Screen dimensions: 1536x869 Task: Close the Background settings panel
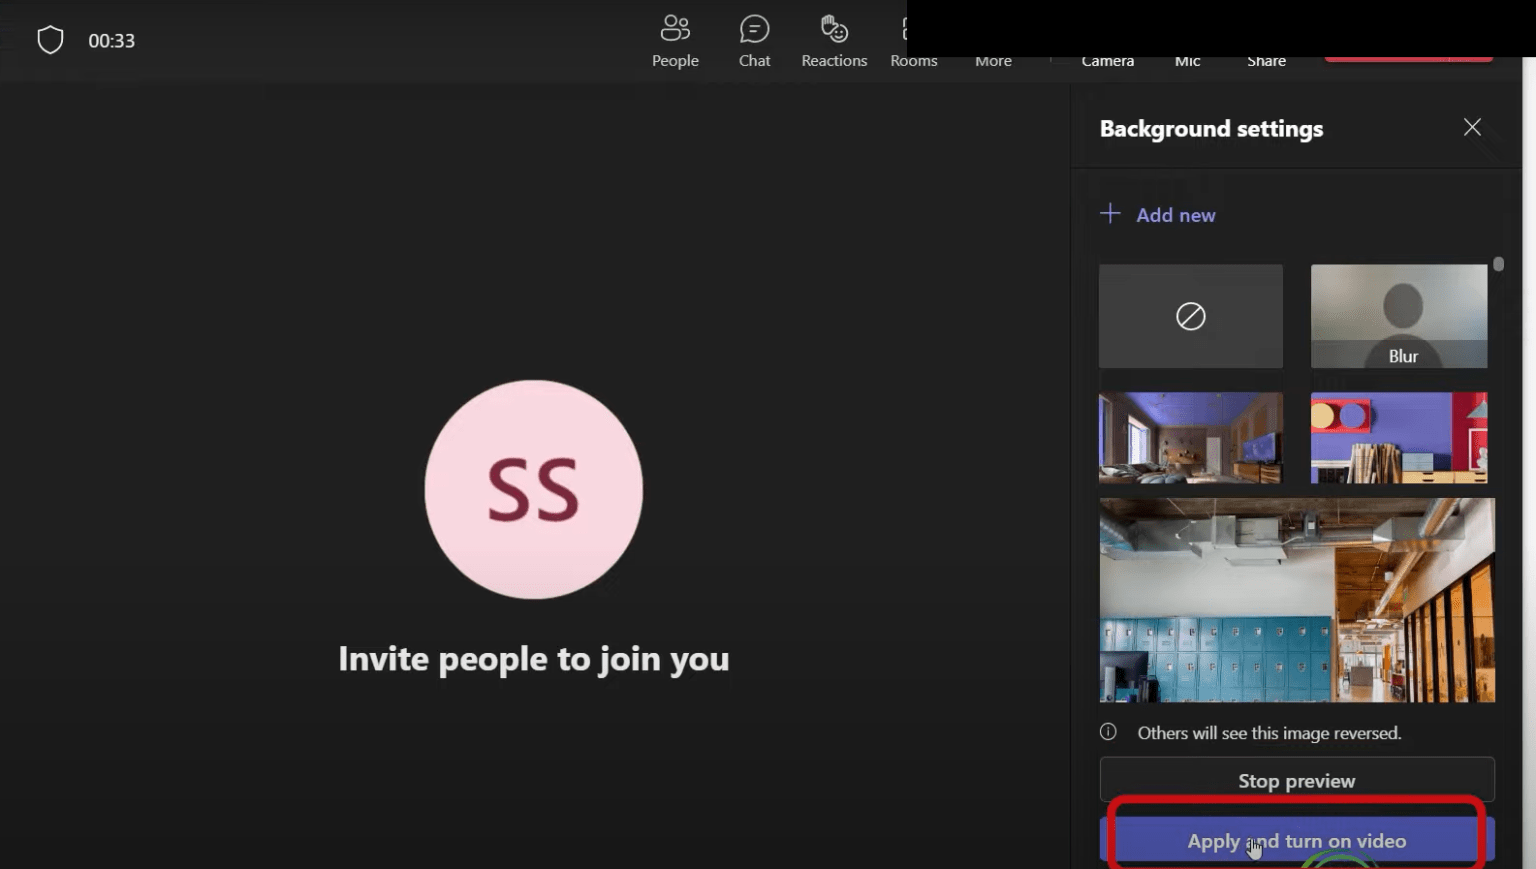point(1472,127)
